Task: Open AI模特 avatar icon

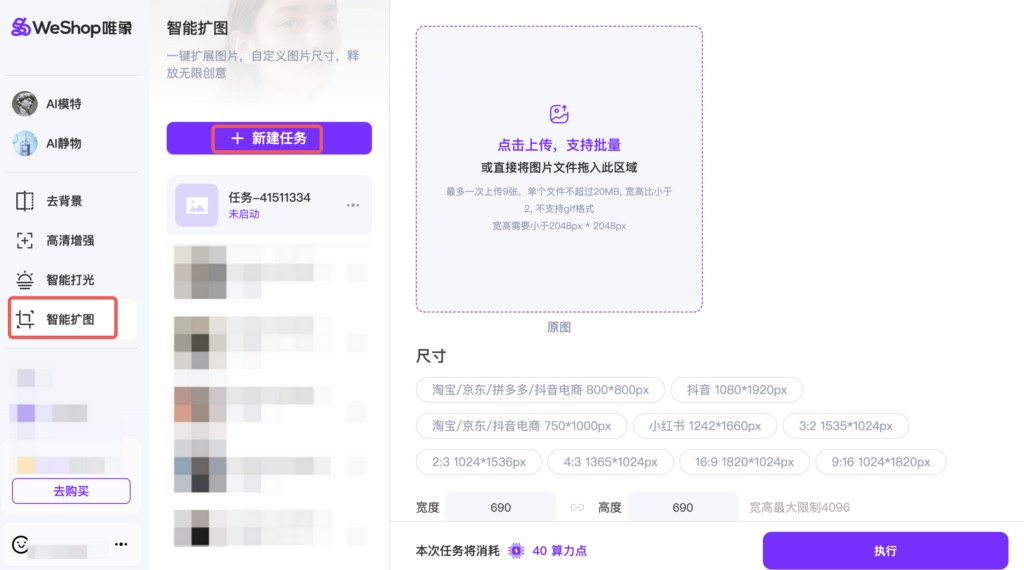Action: point(25,104)
